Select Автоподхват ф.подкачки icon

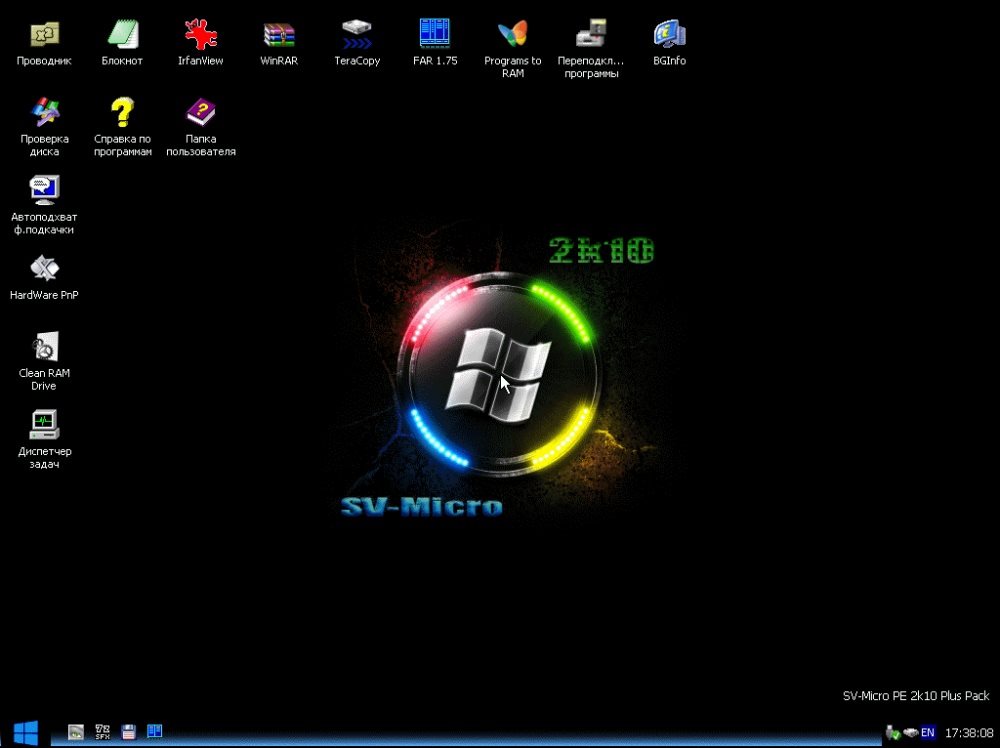[44, 190]
